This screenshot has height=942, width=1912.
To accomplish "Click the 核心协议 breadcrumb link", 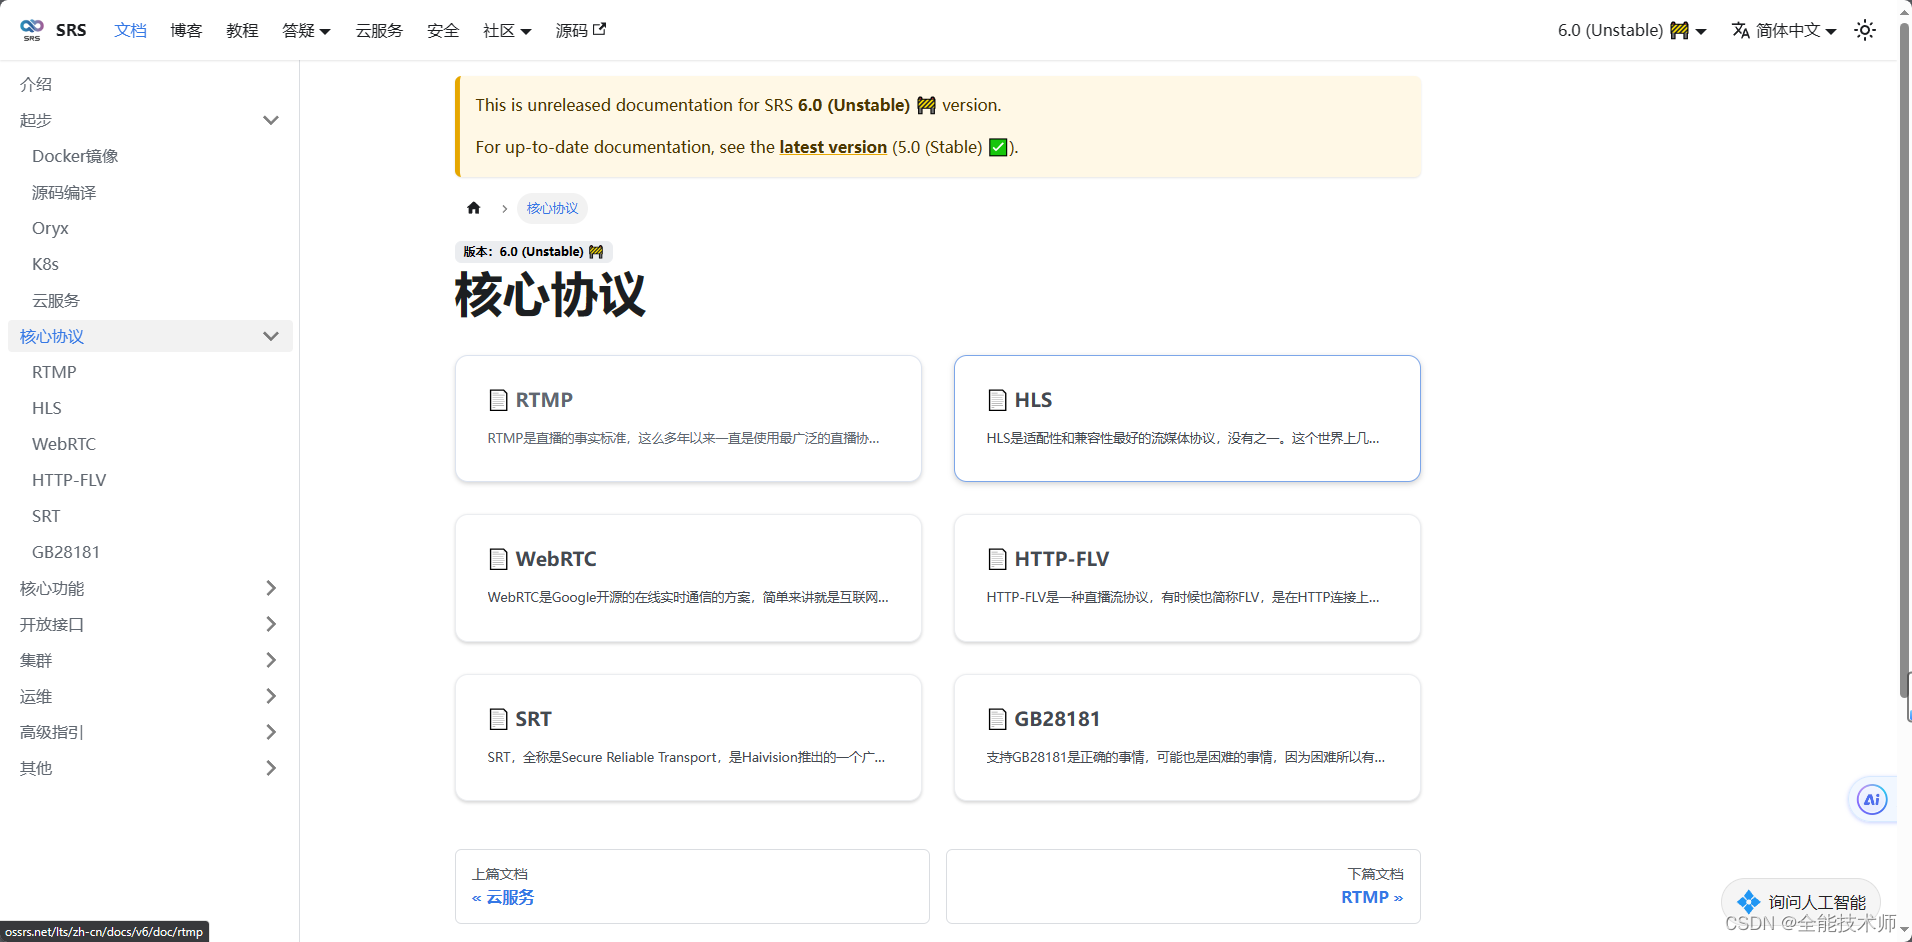I will click(x=552, y=208).
